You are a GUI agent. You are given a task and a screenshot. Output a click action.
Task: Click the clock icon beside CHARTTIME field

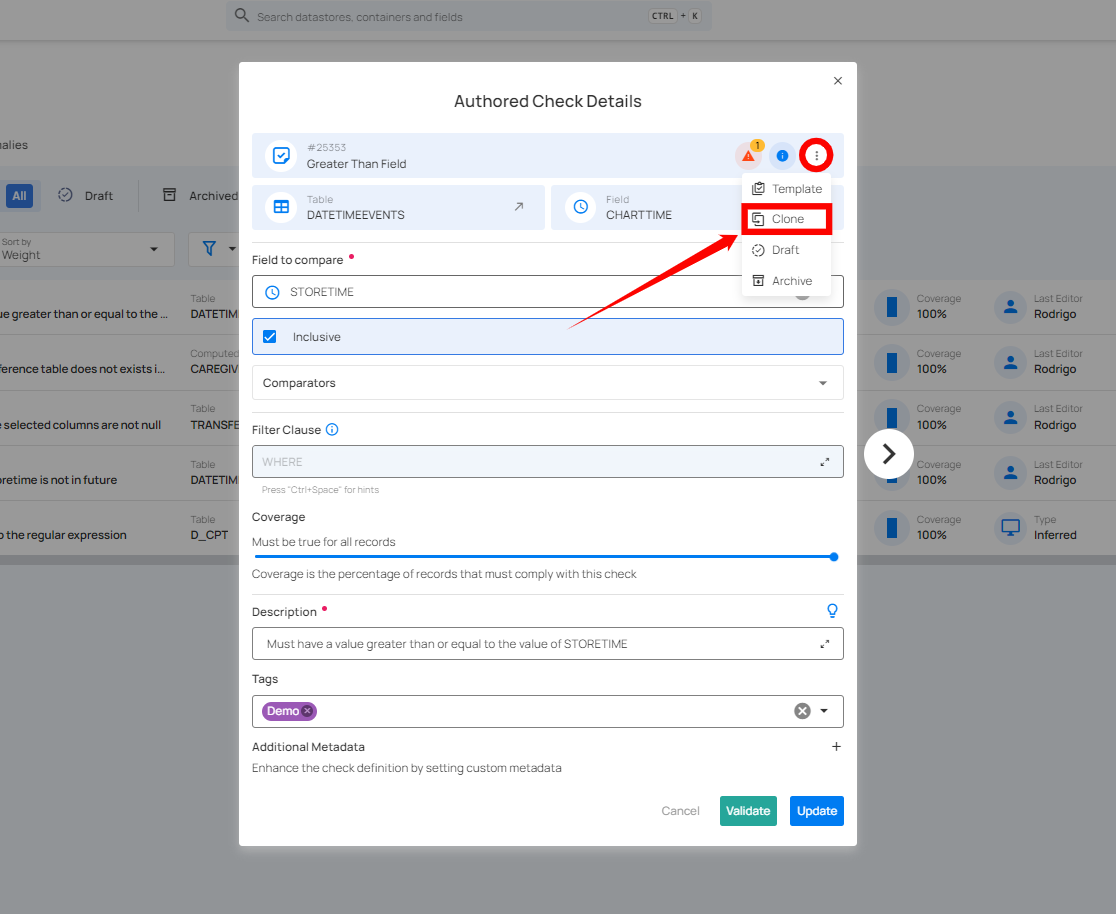click(x=581, y=207)
